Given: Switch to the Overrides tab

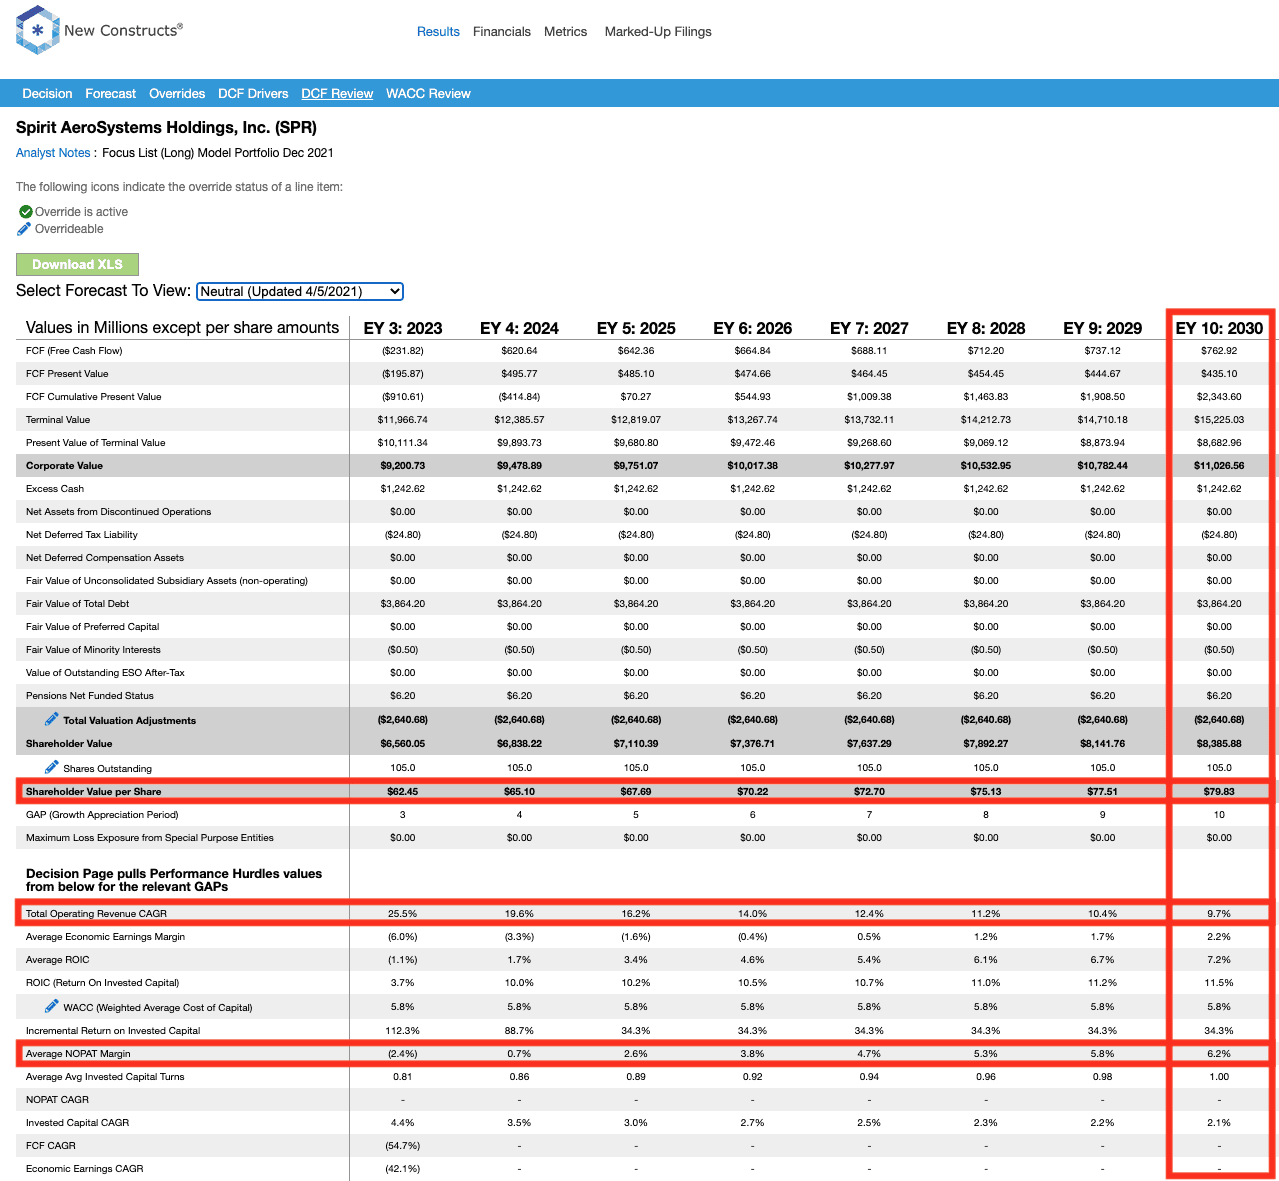Looking at the screenshot, I should [177, 94].
